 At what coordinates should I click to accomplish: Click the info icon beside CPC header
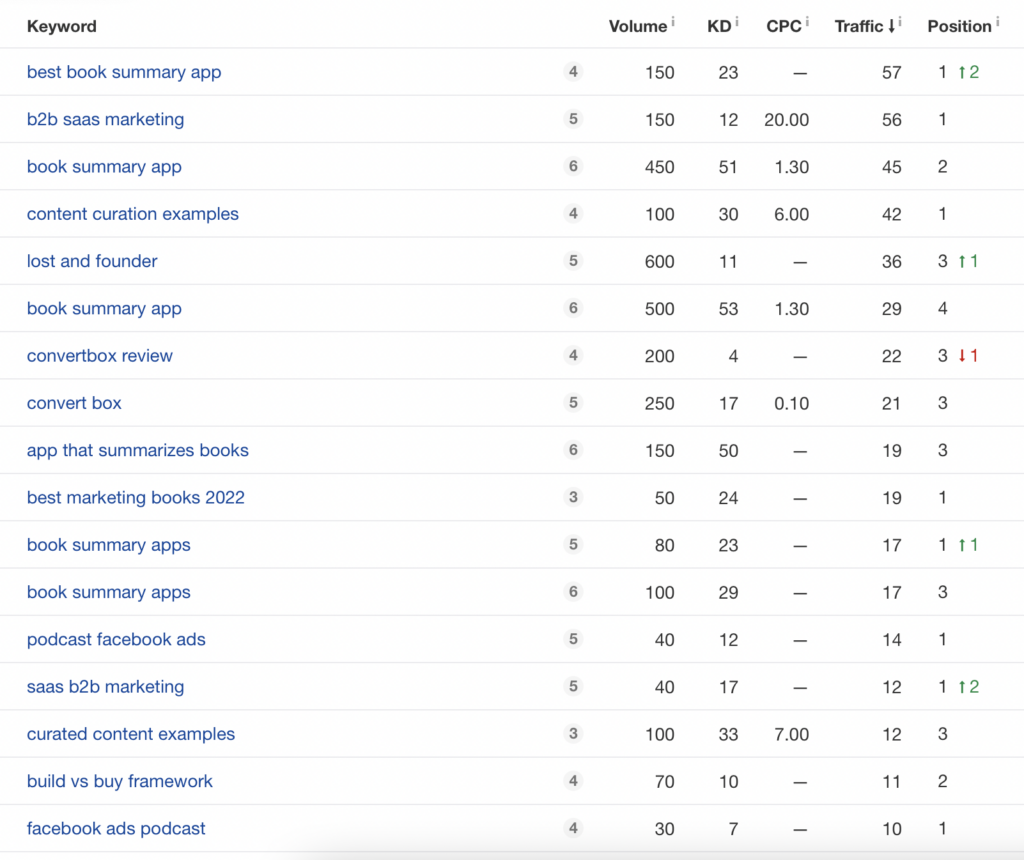(x=807, y=22)
